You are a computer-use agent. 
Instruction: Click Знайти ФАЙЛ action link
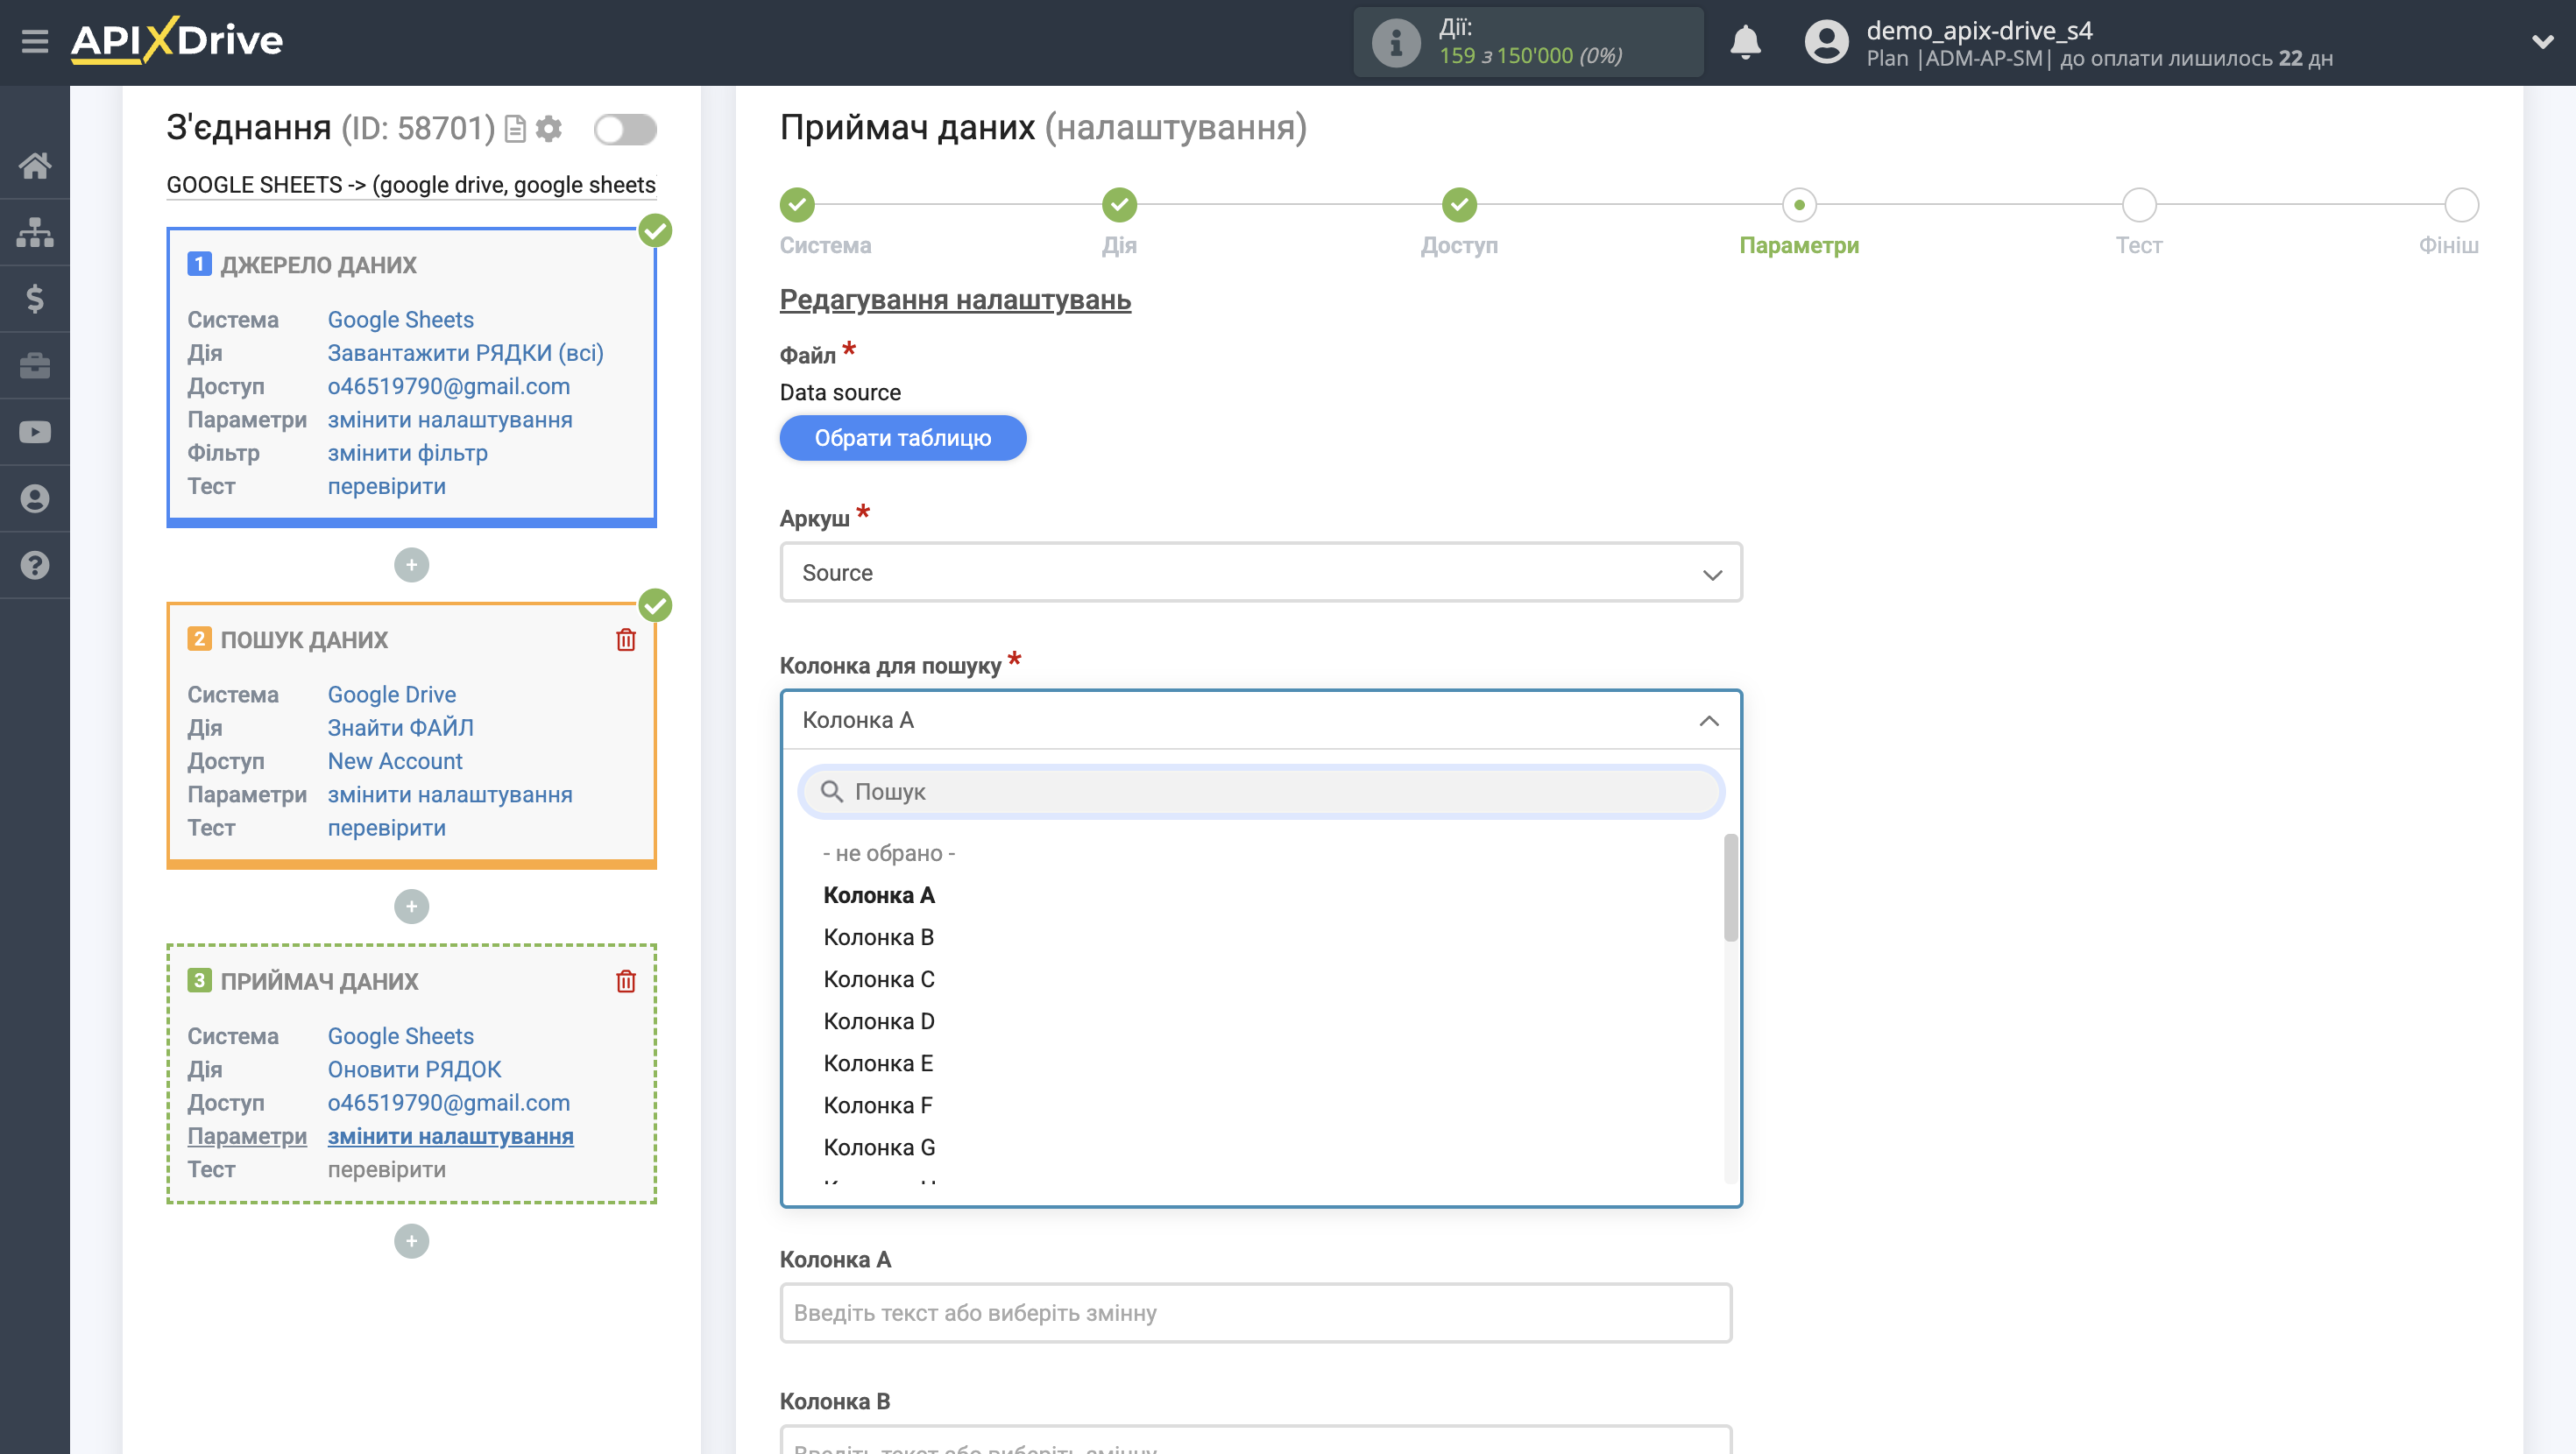(401, 728)
